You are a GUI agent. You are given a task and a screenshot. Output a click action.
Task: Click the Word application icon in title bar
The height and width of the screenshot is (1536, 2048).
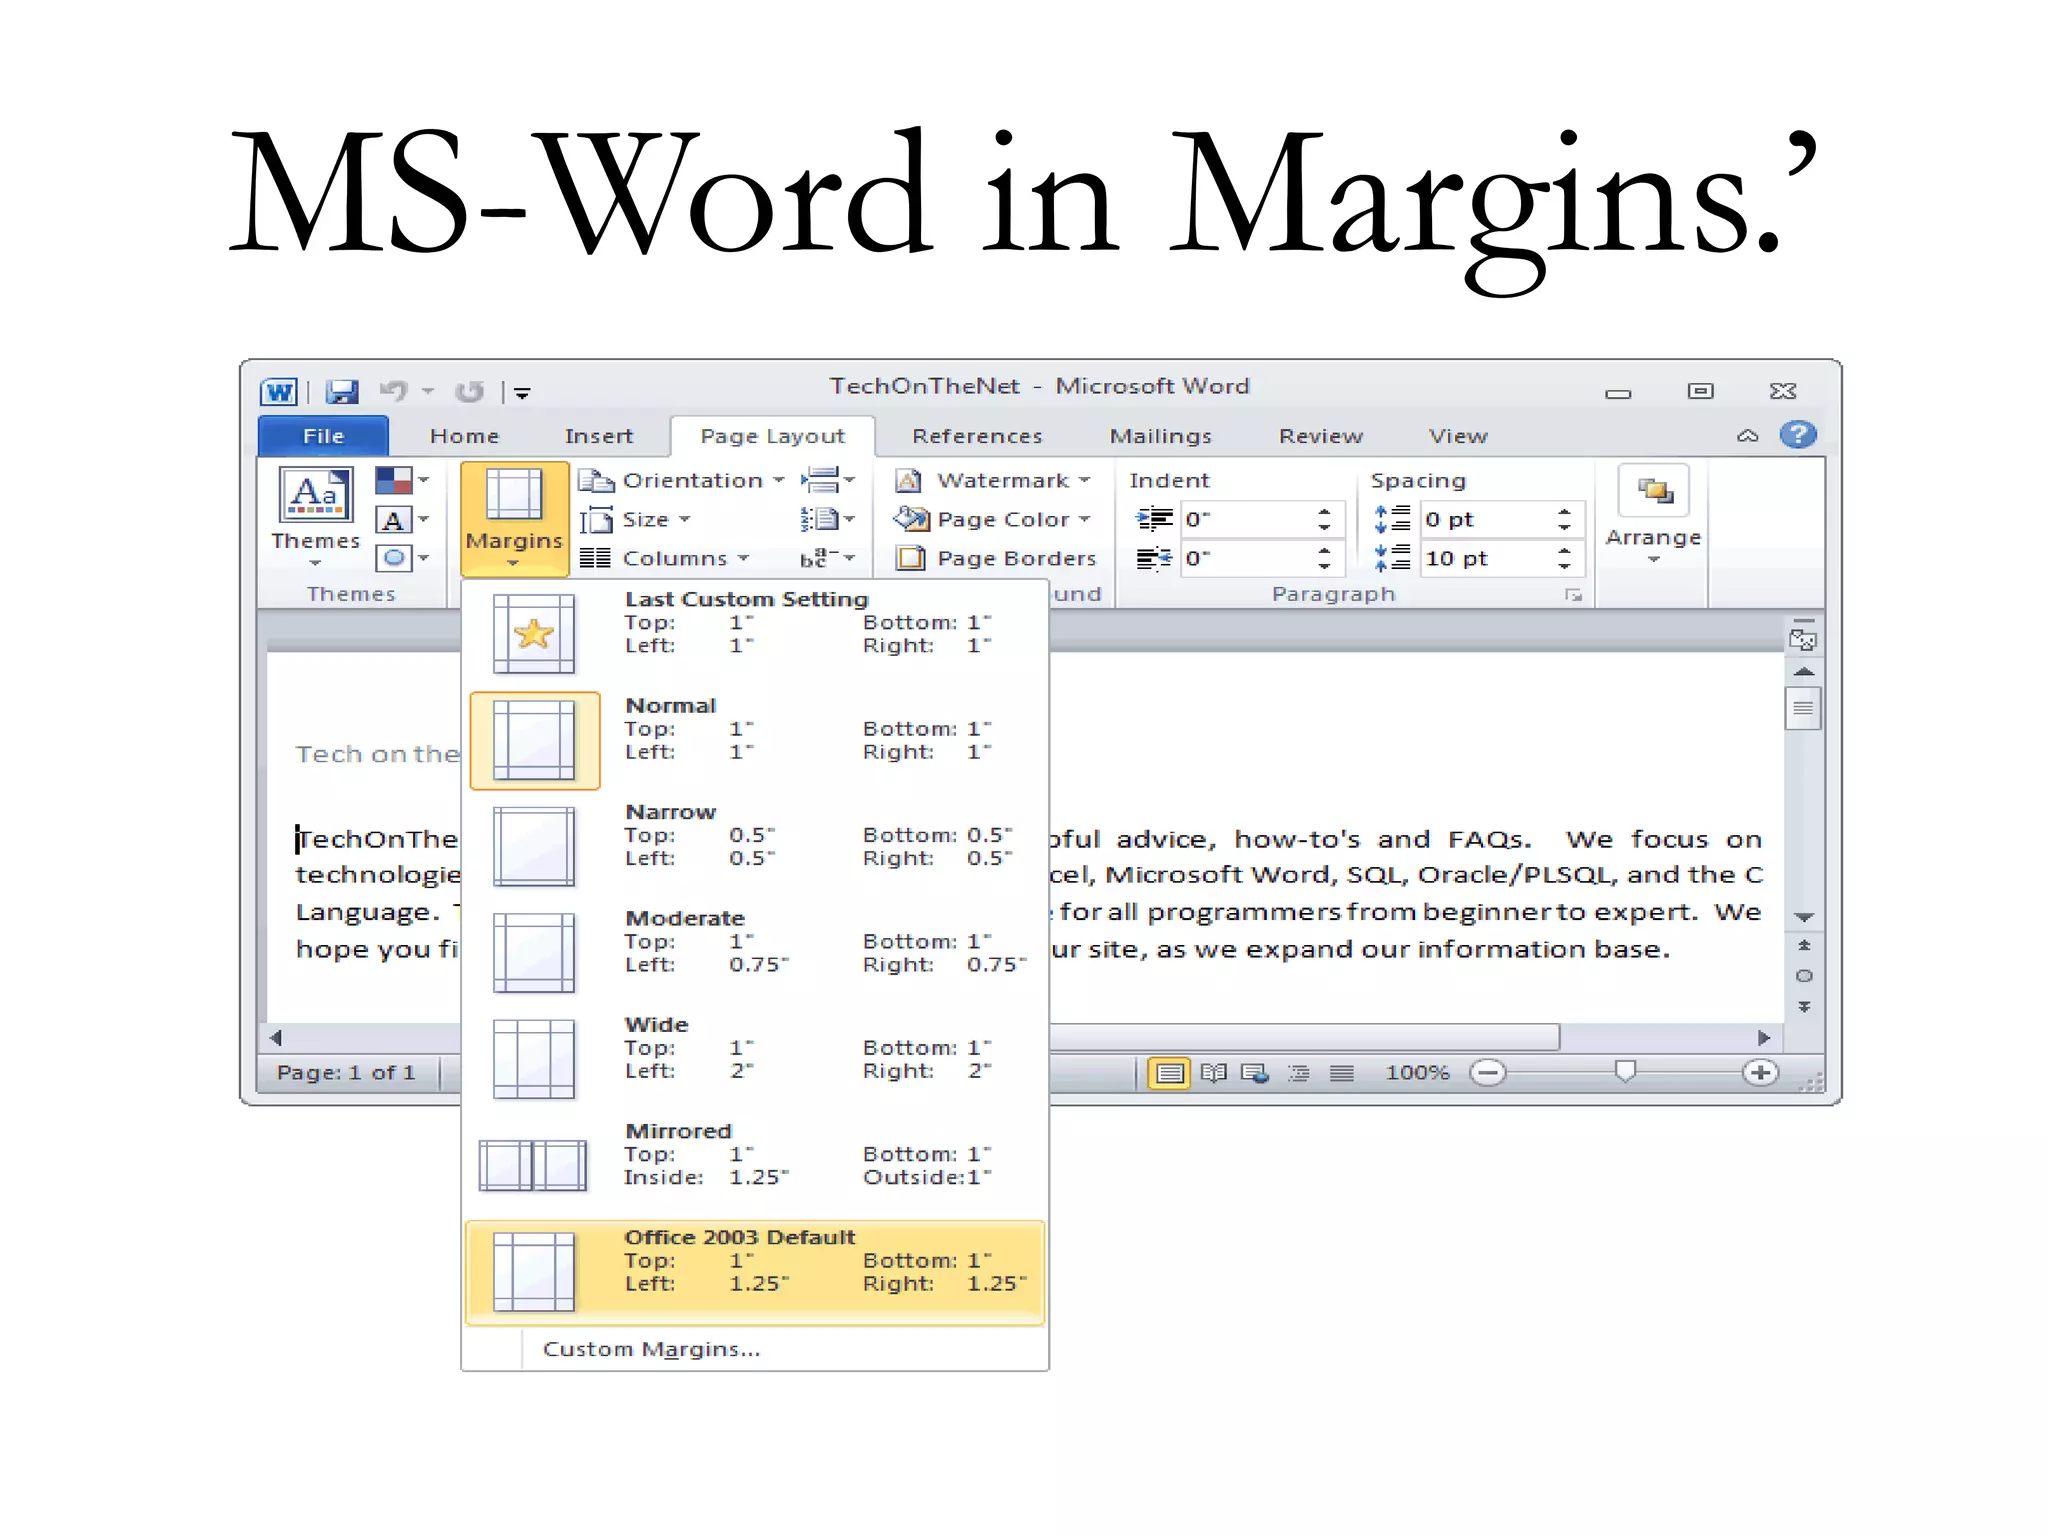(x=279, y=391)
